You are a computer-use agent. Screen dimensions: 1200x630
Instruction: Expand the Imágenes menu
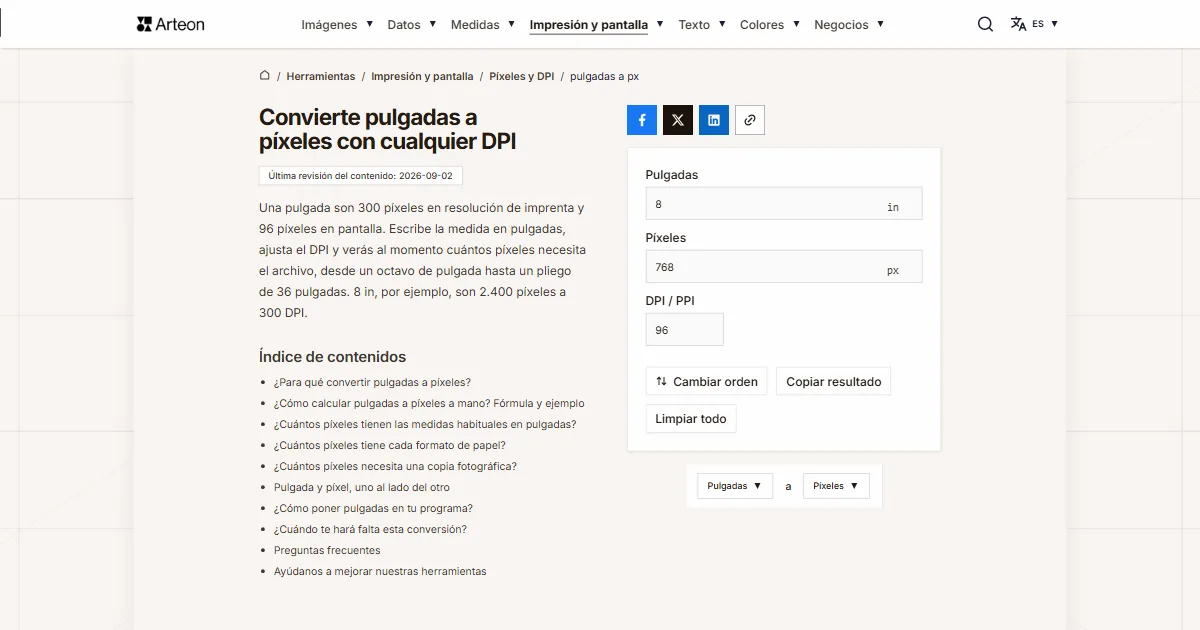tap(337, 25)
